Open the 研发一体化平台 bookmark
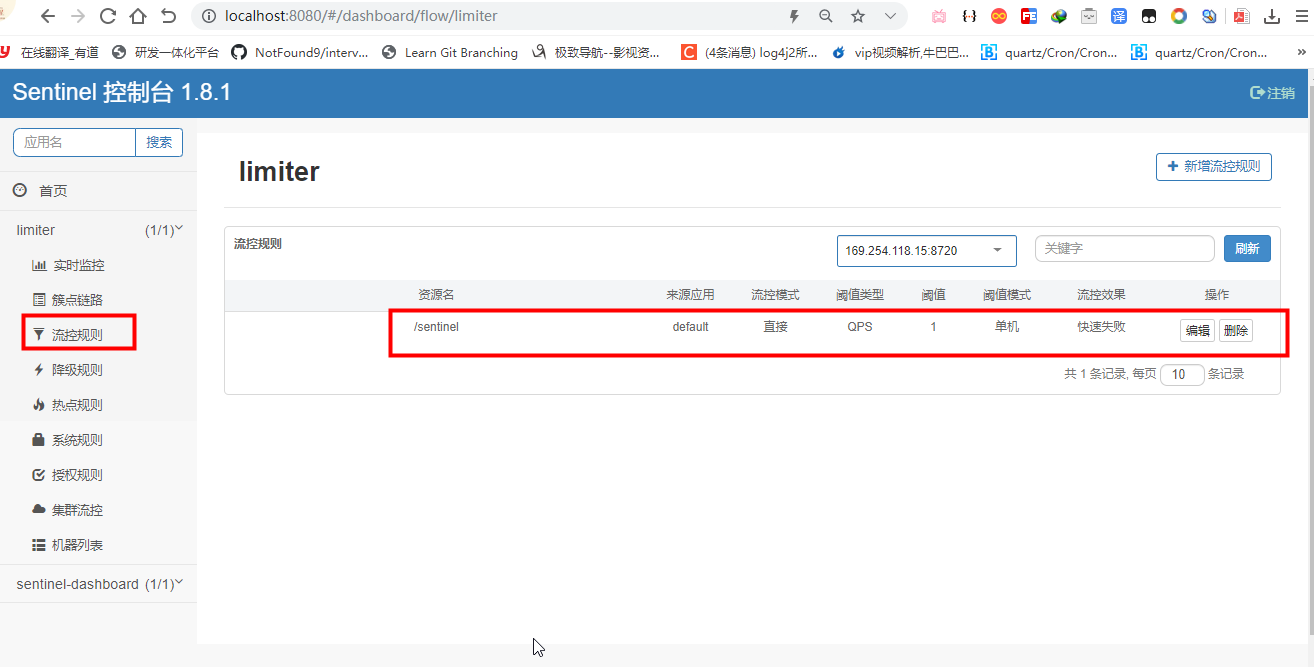The width and height of the screenshot is (1314, 667). pos(166,52)
